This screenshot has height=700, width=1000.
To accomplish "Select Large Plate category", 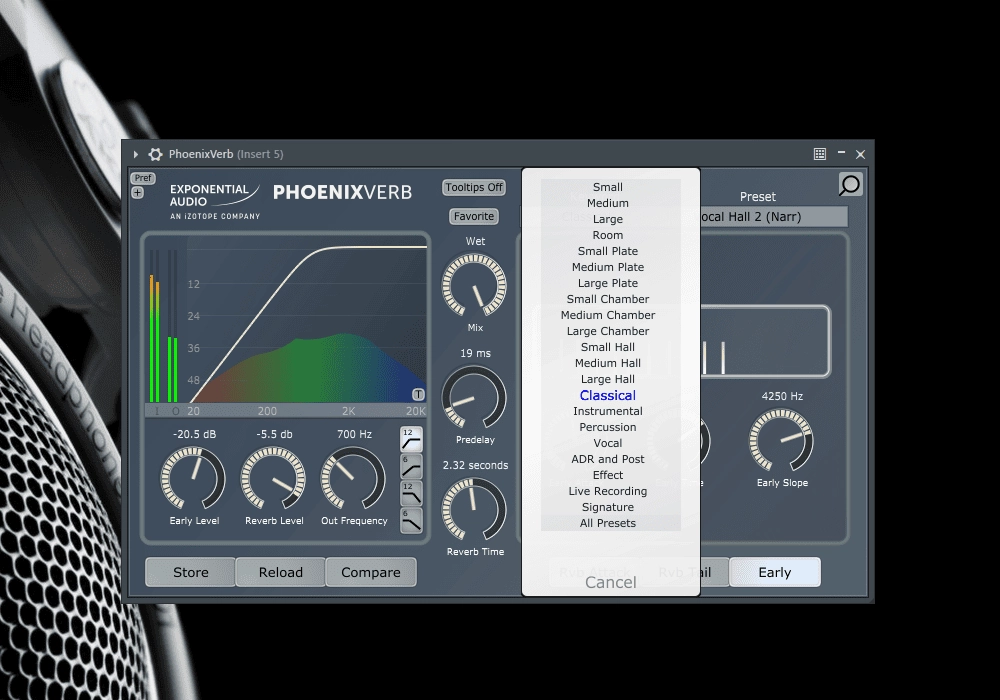I will (x=608, y=283).
